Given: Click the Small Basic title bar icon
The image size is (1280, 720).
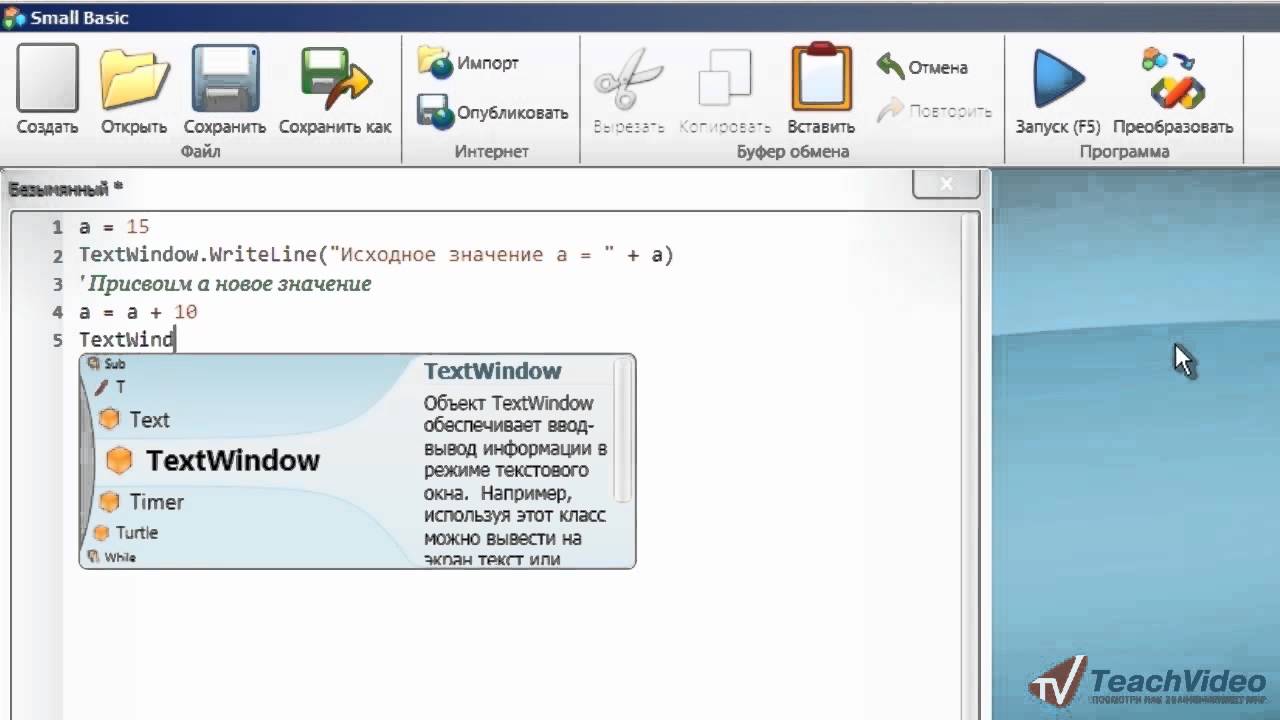Looking at the screenshot, I should pyautogui.click(x=14, y=17).
